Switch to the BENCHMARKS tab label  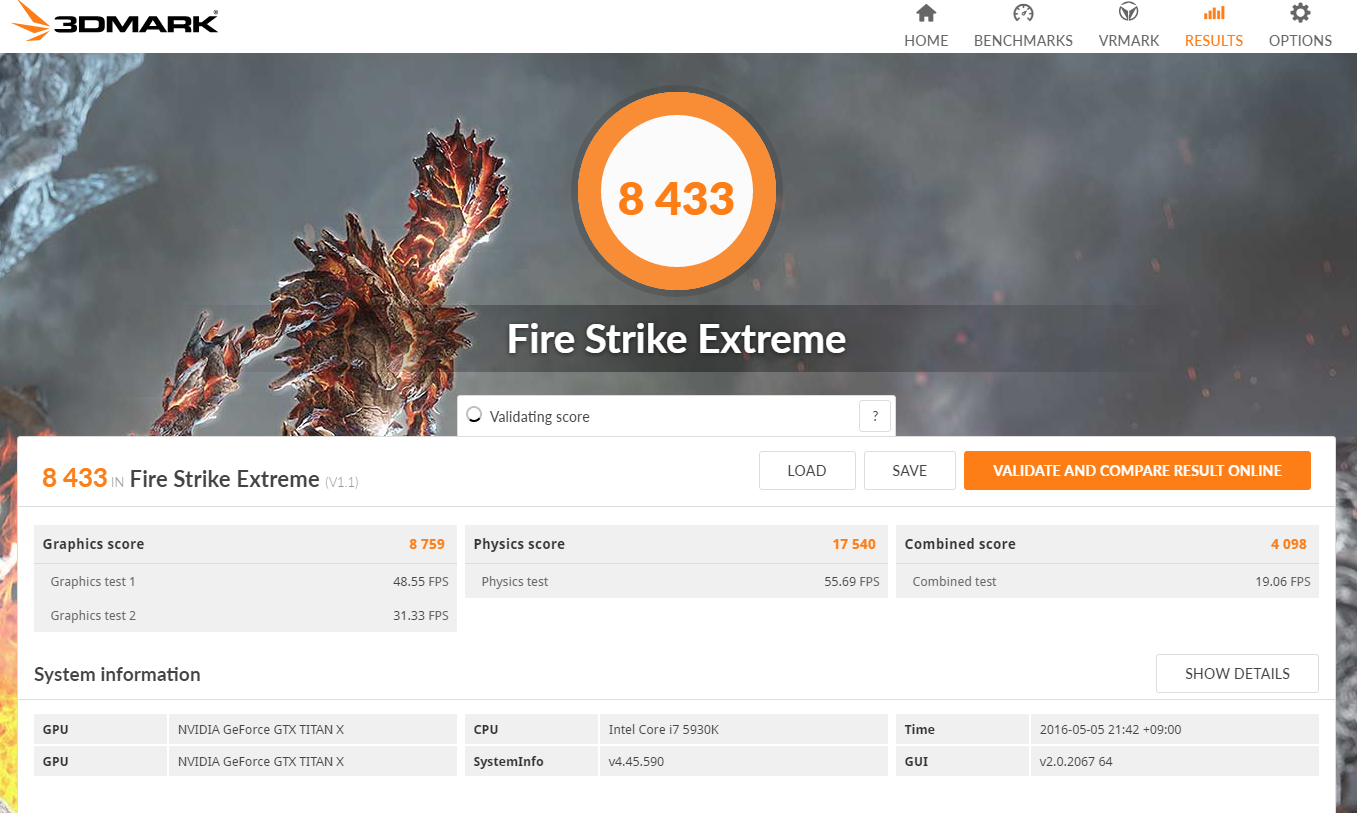click(x=1023, y=41)
